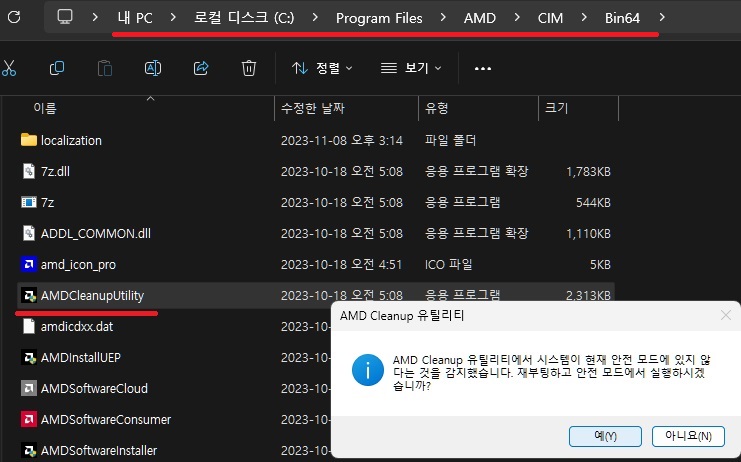
Task: Expand the chevron after 내 PC
Action: click(x=173, y=17)
